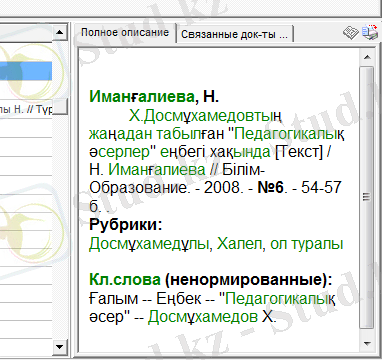The image size is (382, 360).
Task: Click the Кл.слова keyword heading link
Action: click(125, 280)
